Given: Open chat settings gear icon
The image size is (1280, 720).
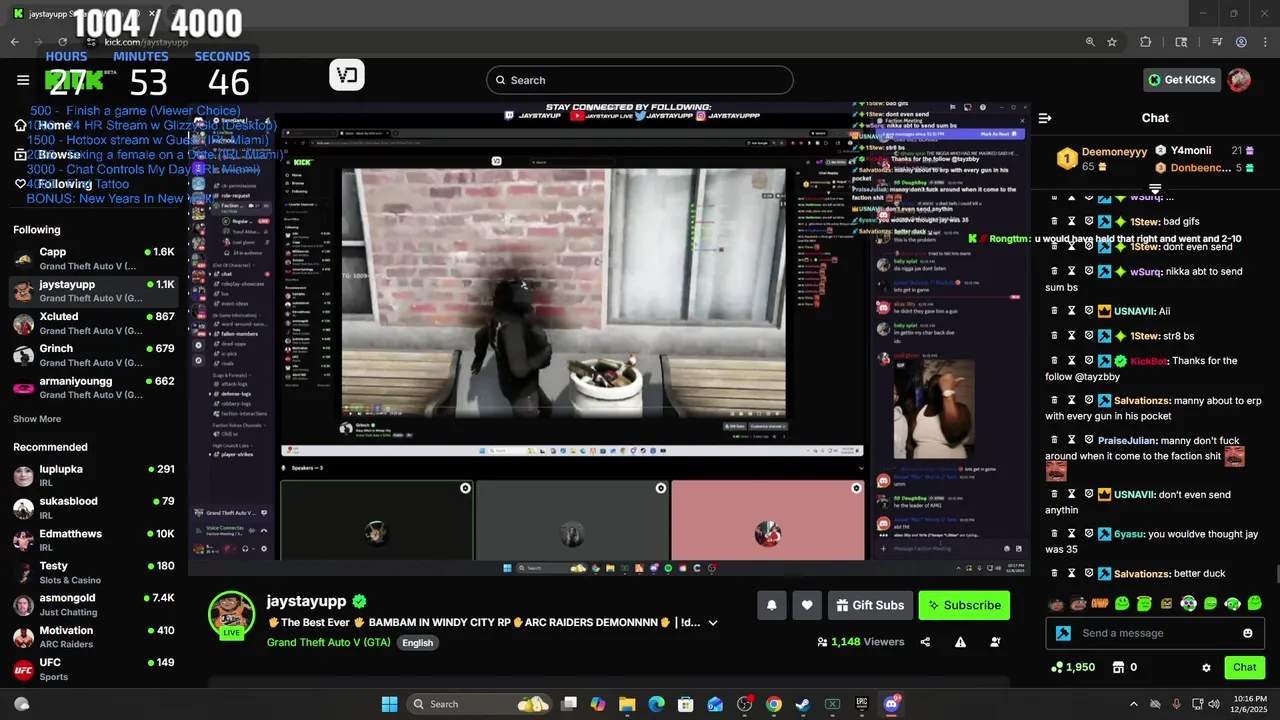Looking at the screenshot, I should (x=1206, y=667).
